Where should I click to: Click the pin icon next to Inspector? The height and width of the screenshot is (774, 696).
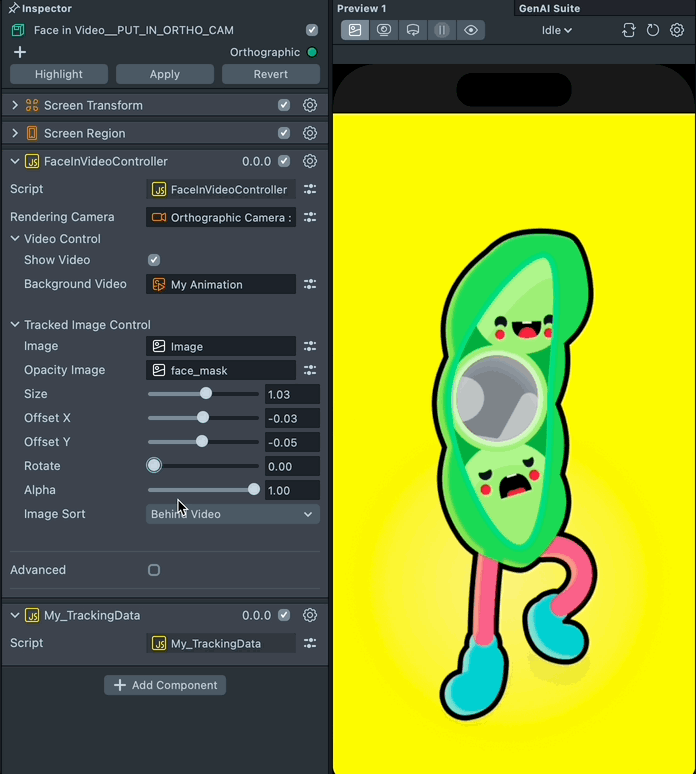(x=14, y=8)
